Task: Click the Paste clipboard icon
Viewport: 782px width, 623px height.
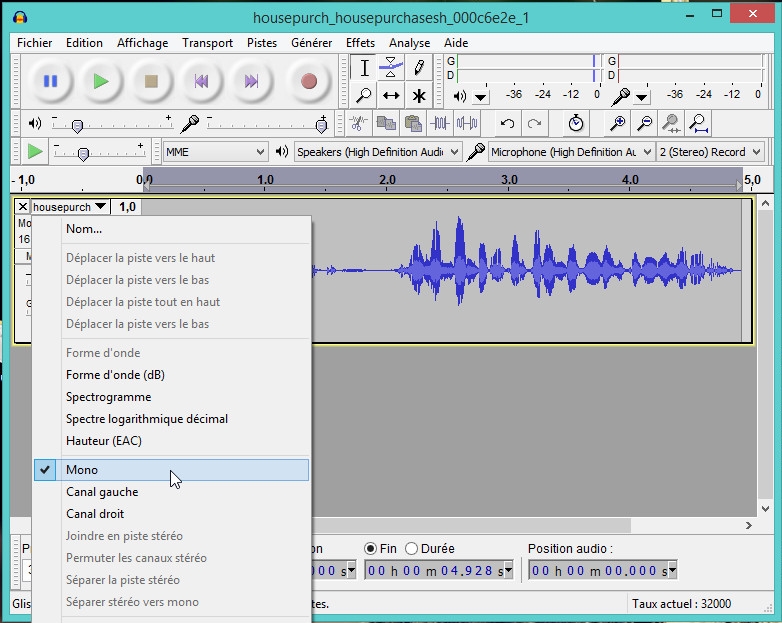Action: [413, 123]
